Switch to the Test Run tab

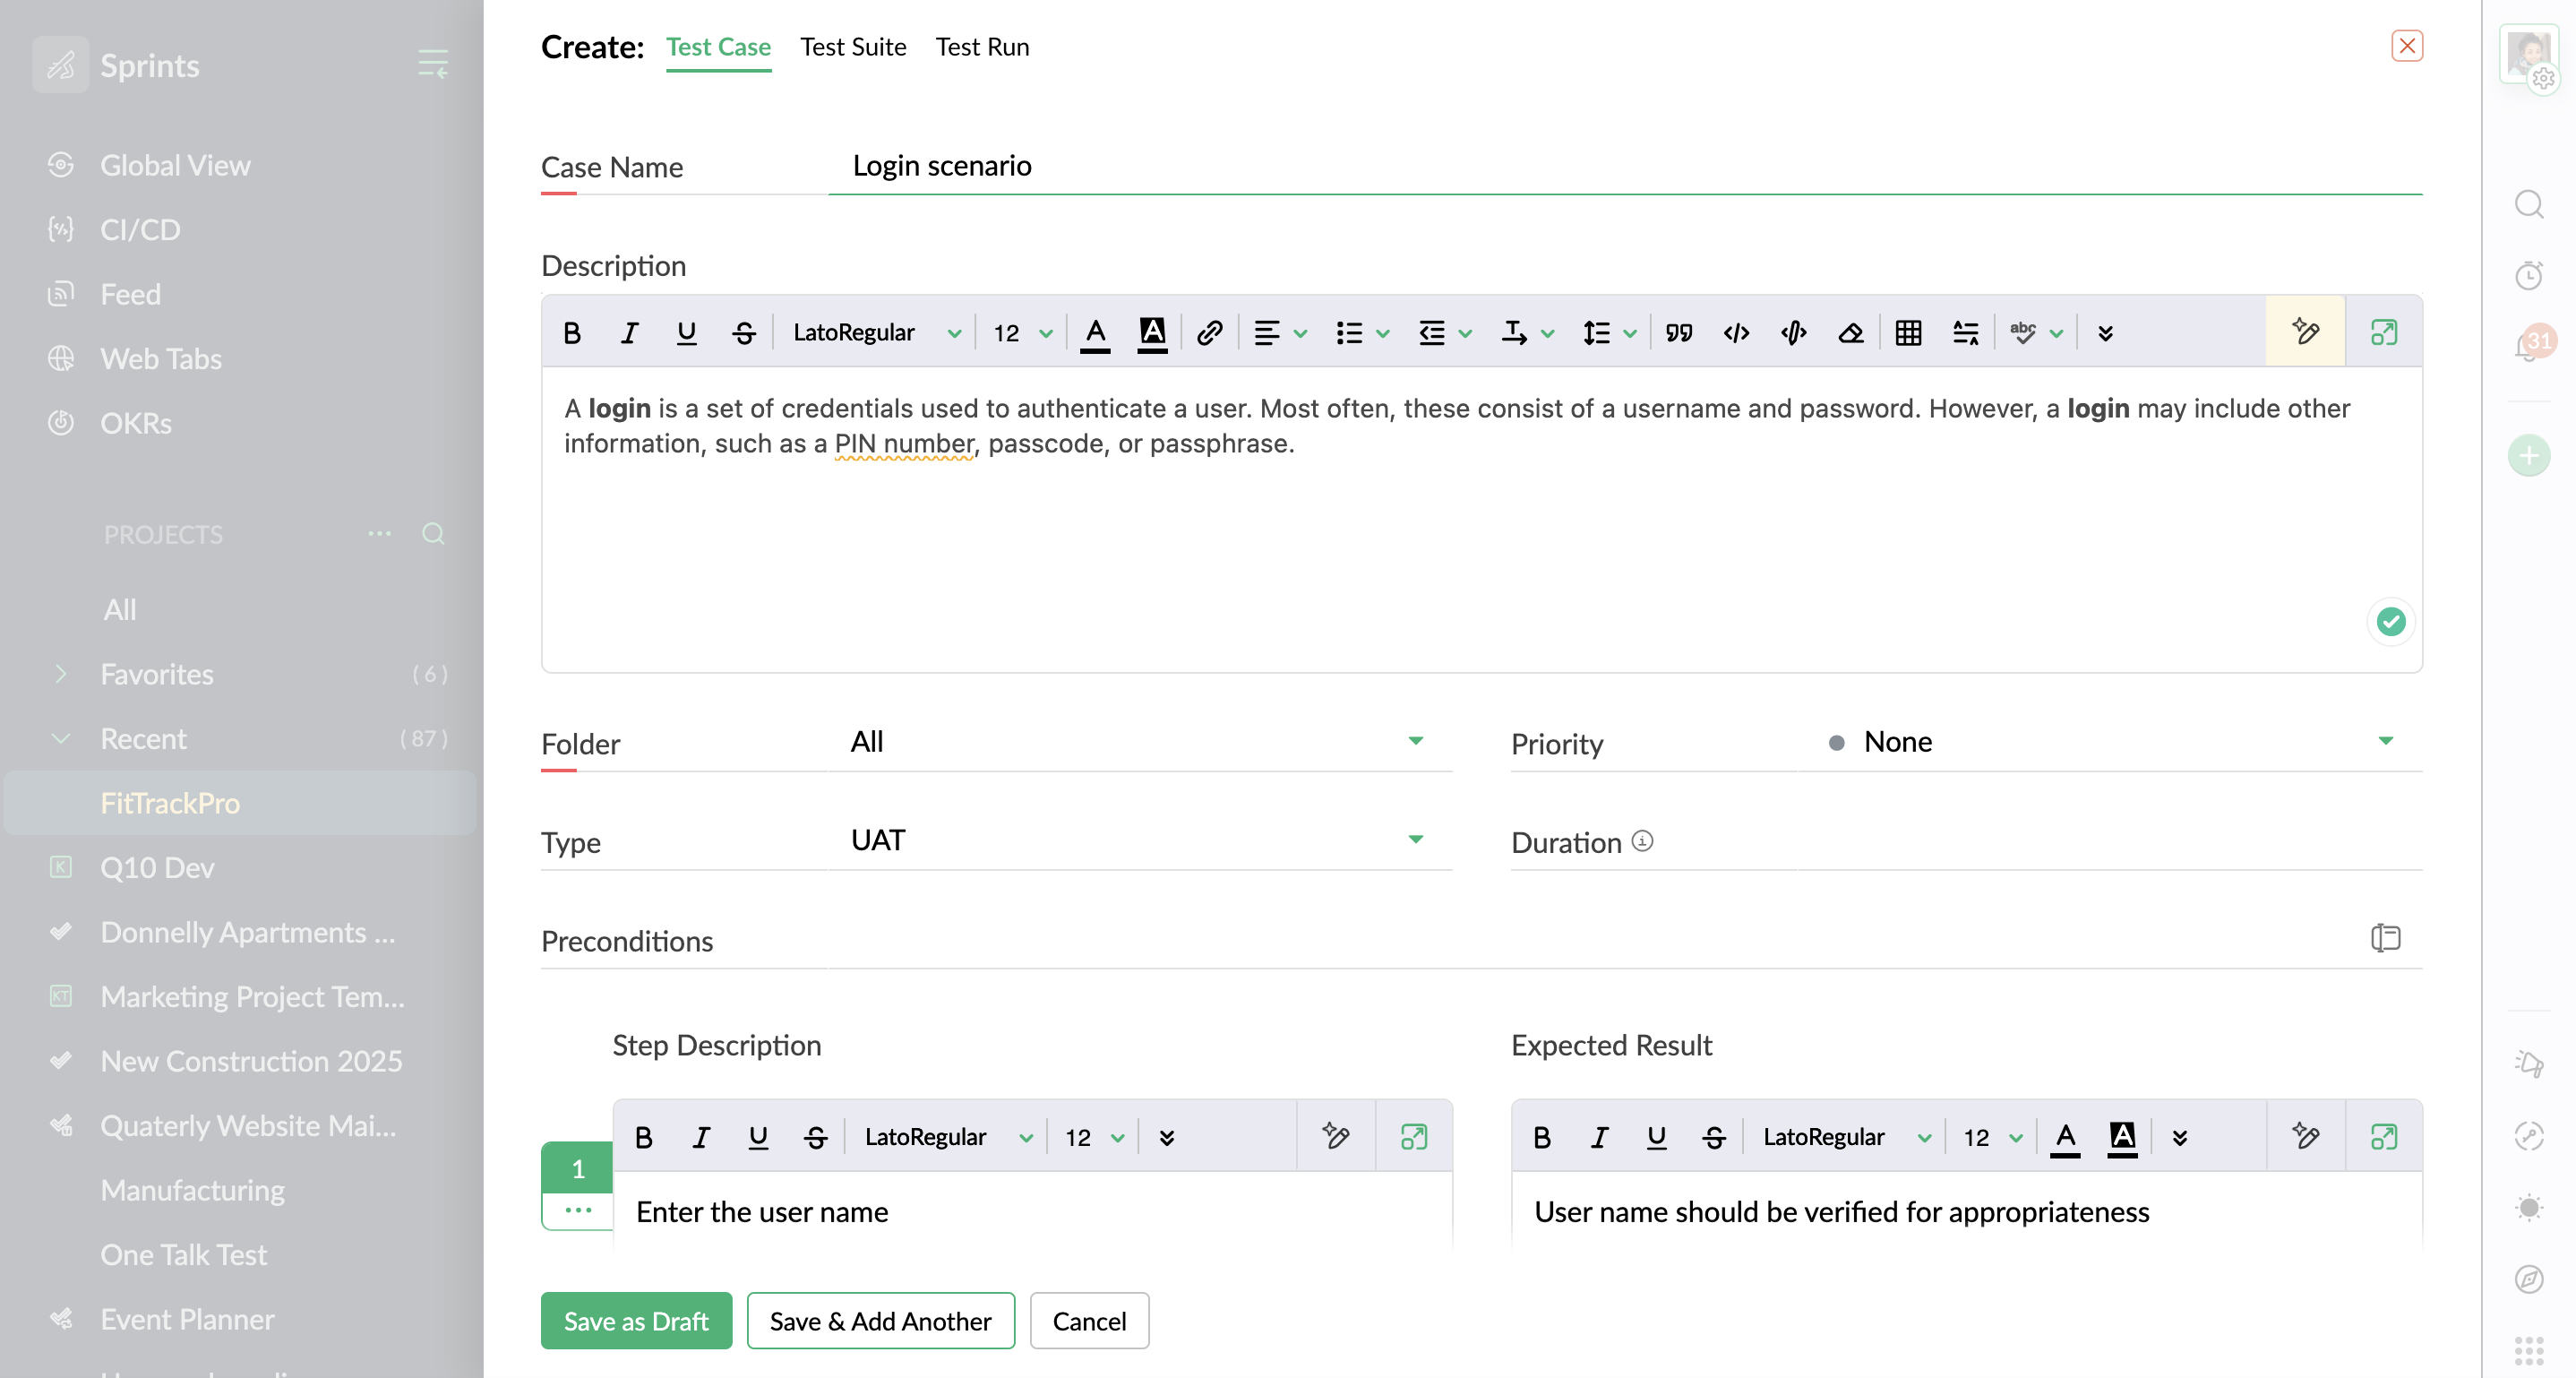tap(982, 47)
